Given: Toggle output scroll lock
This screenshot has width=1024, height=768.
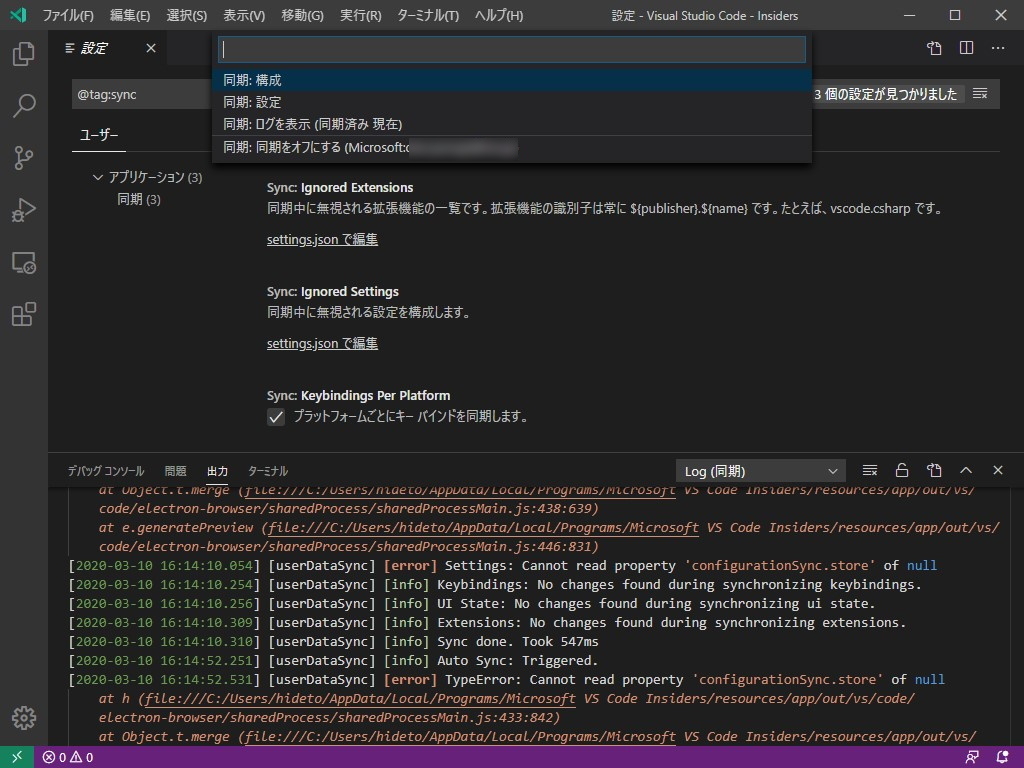Looking at the screenshot, I should tap(902, 470).
